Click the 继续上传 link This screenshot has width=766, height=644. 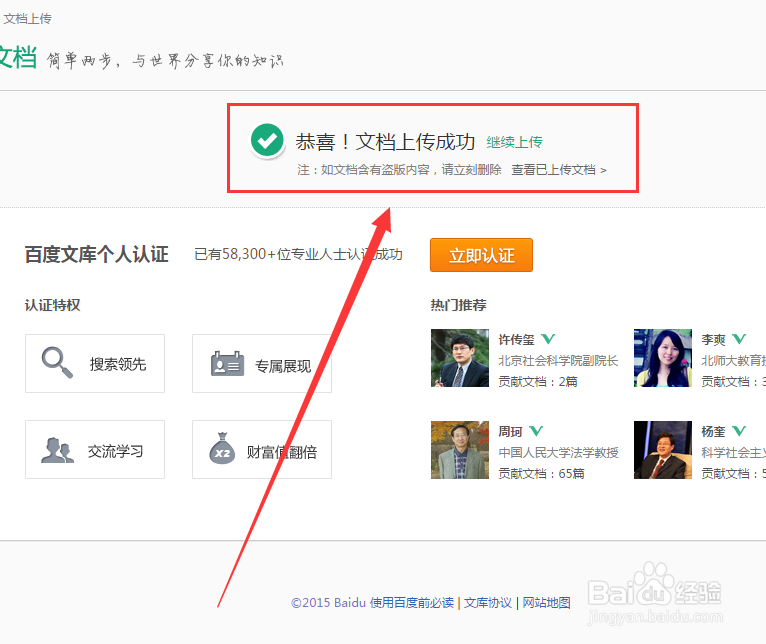pos(514,142)
